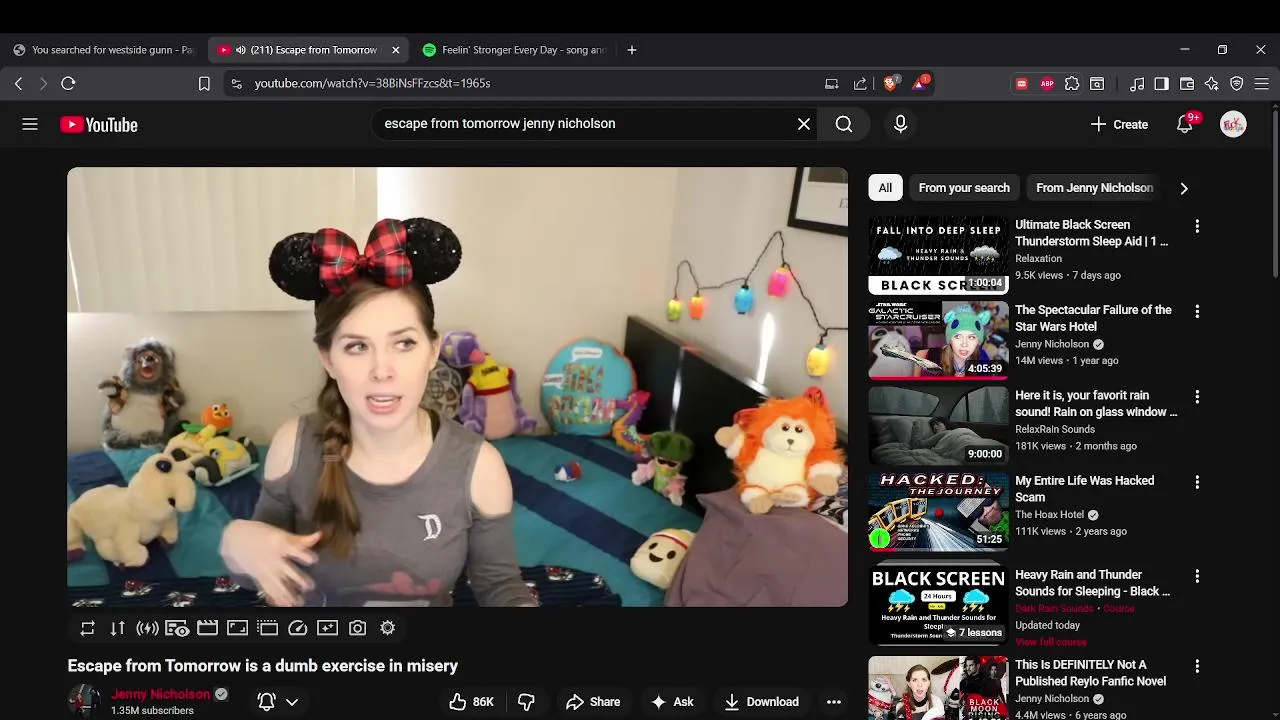Viewport: 1280px width, 720px height.
Task: Go to the YouTube home logo
Action: click(98, 125)
